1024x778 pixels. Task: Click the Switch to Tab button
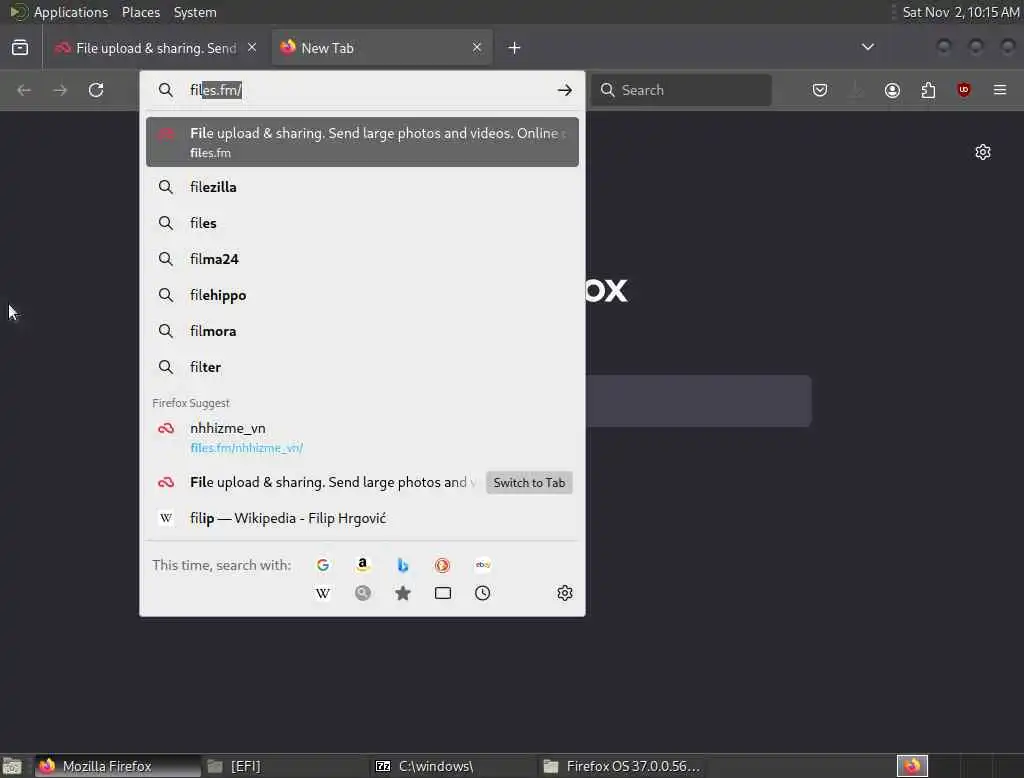(529, 483)
